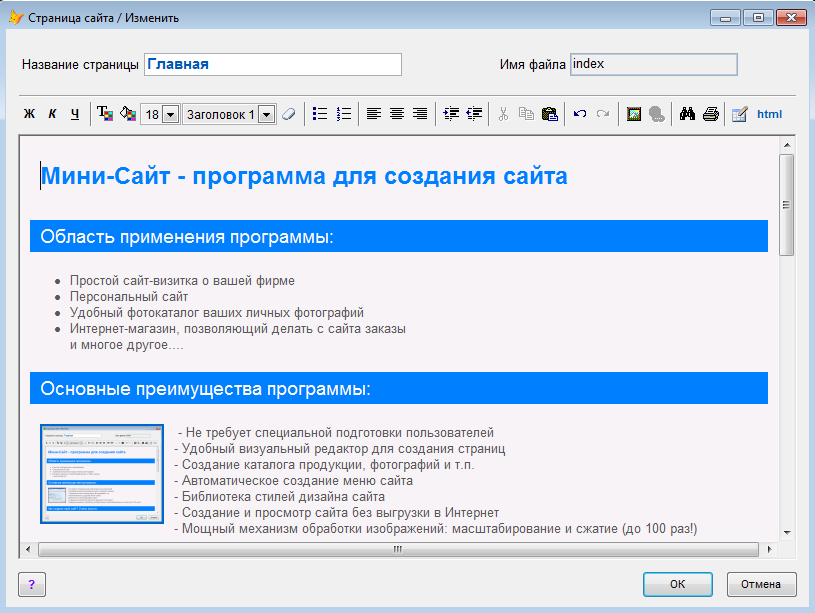The image size is (815, 613).
Task: Click the OK button
Action: click(677, 584)
